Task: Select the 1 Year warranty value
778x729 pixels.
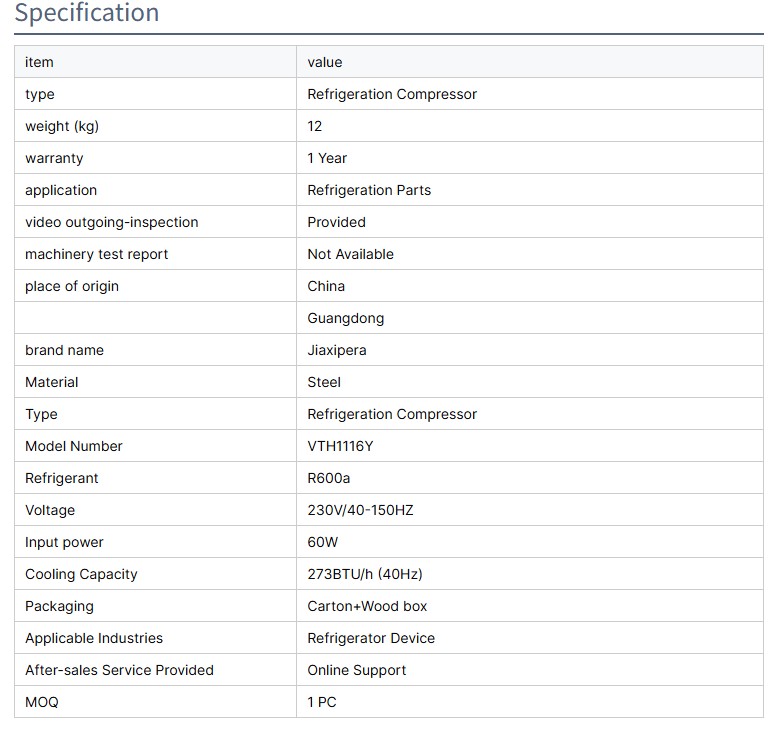Action: [327, 158]
